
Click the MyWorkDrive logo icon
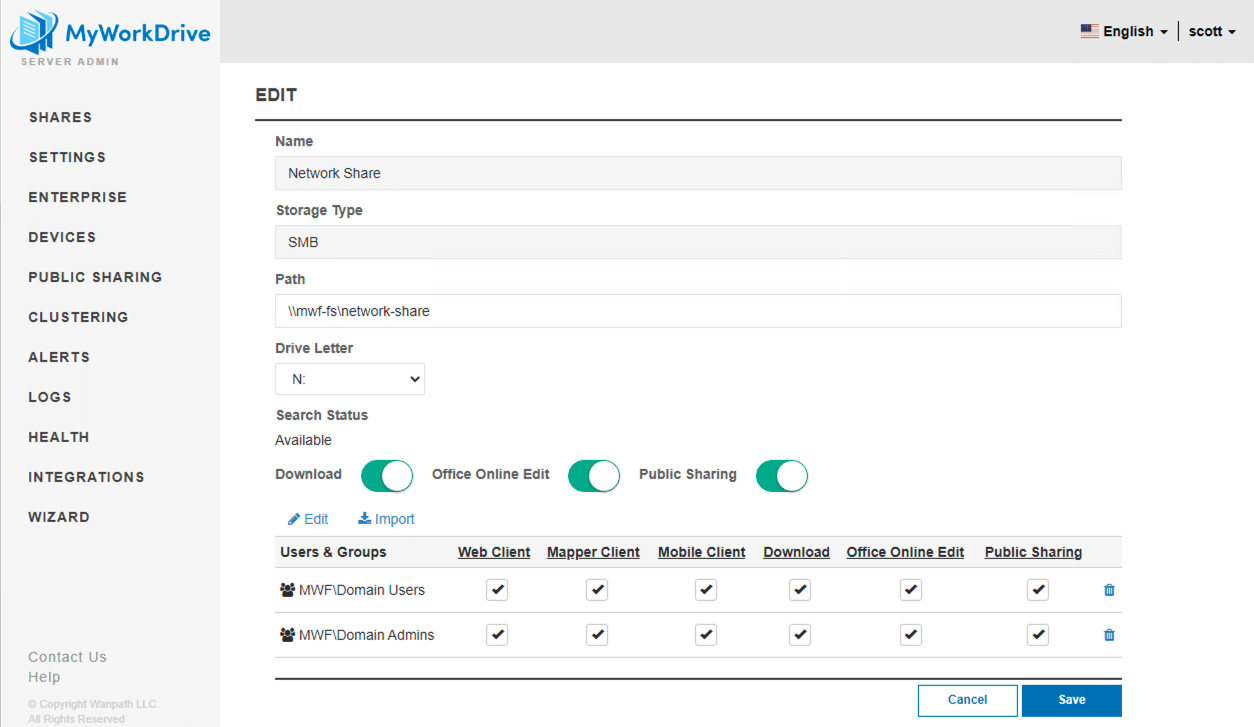[35, 33]
